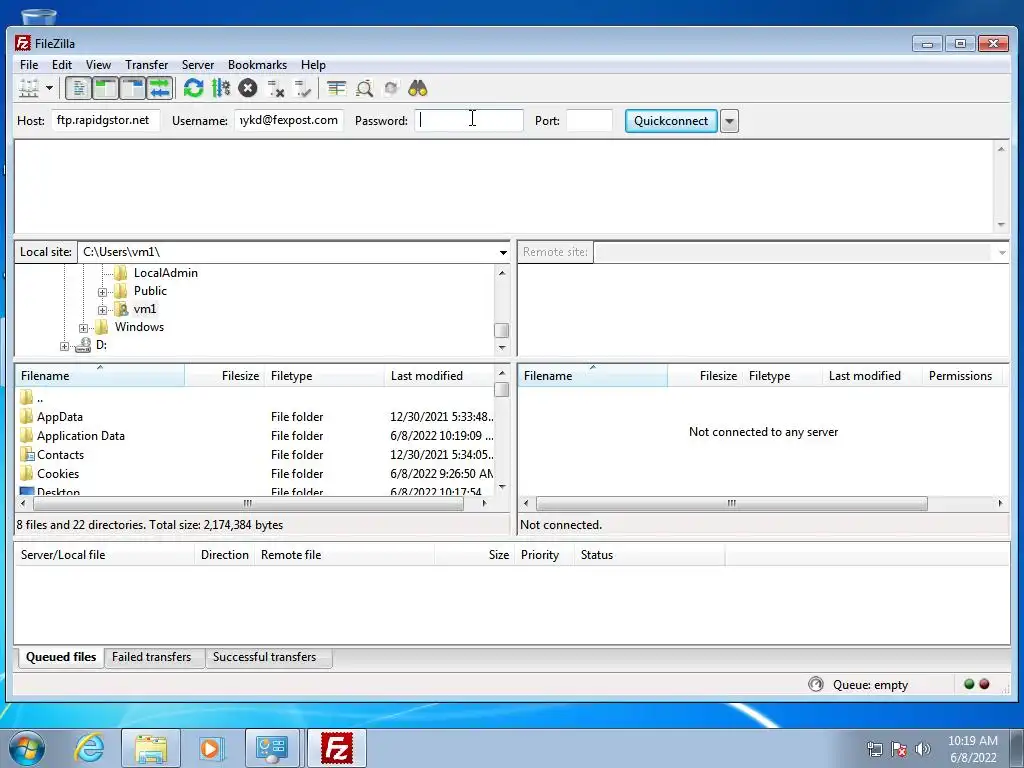Open the Server menu

198,65
